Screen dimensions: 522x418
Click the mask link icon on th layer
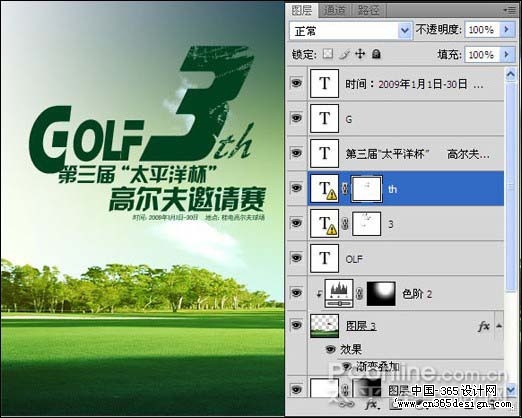pos(345,189)
